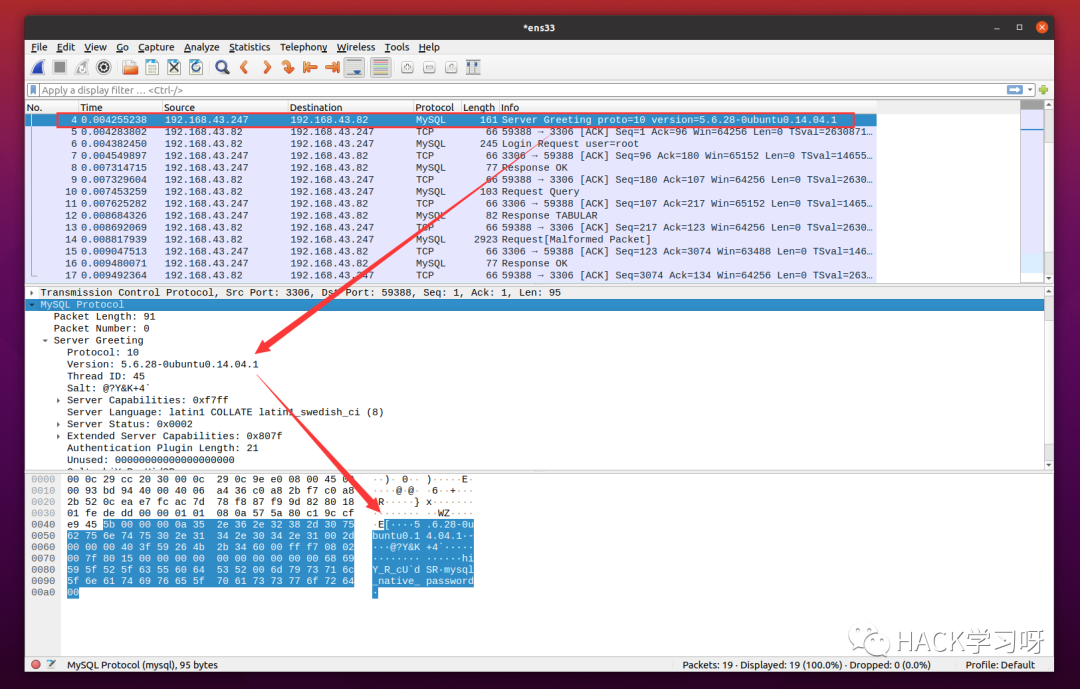Collapse the Server Greeting subtree
Image resolution: width=1080 pixels, height=689 pixels.
click(x=45, y=340)
